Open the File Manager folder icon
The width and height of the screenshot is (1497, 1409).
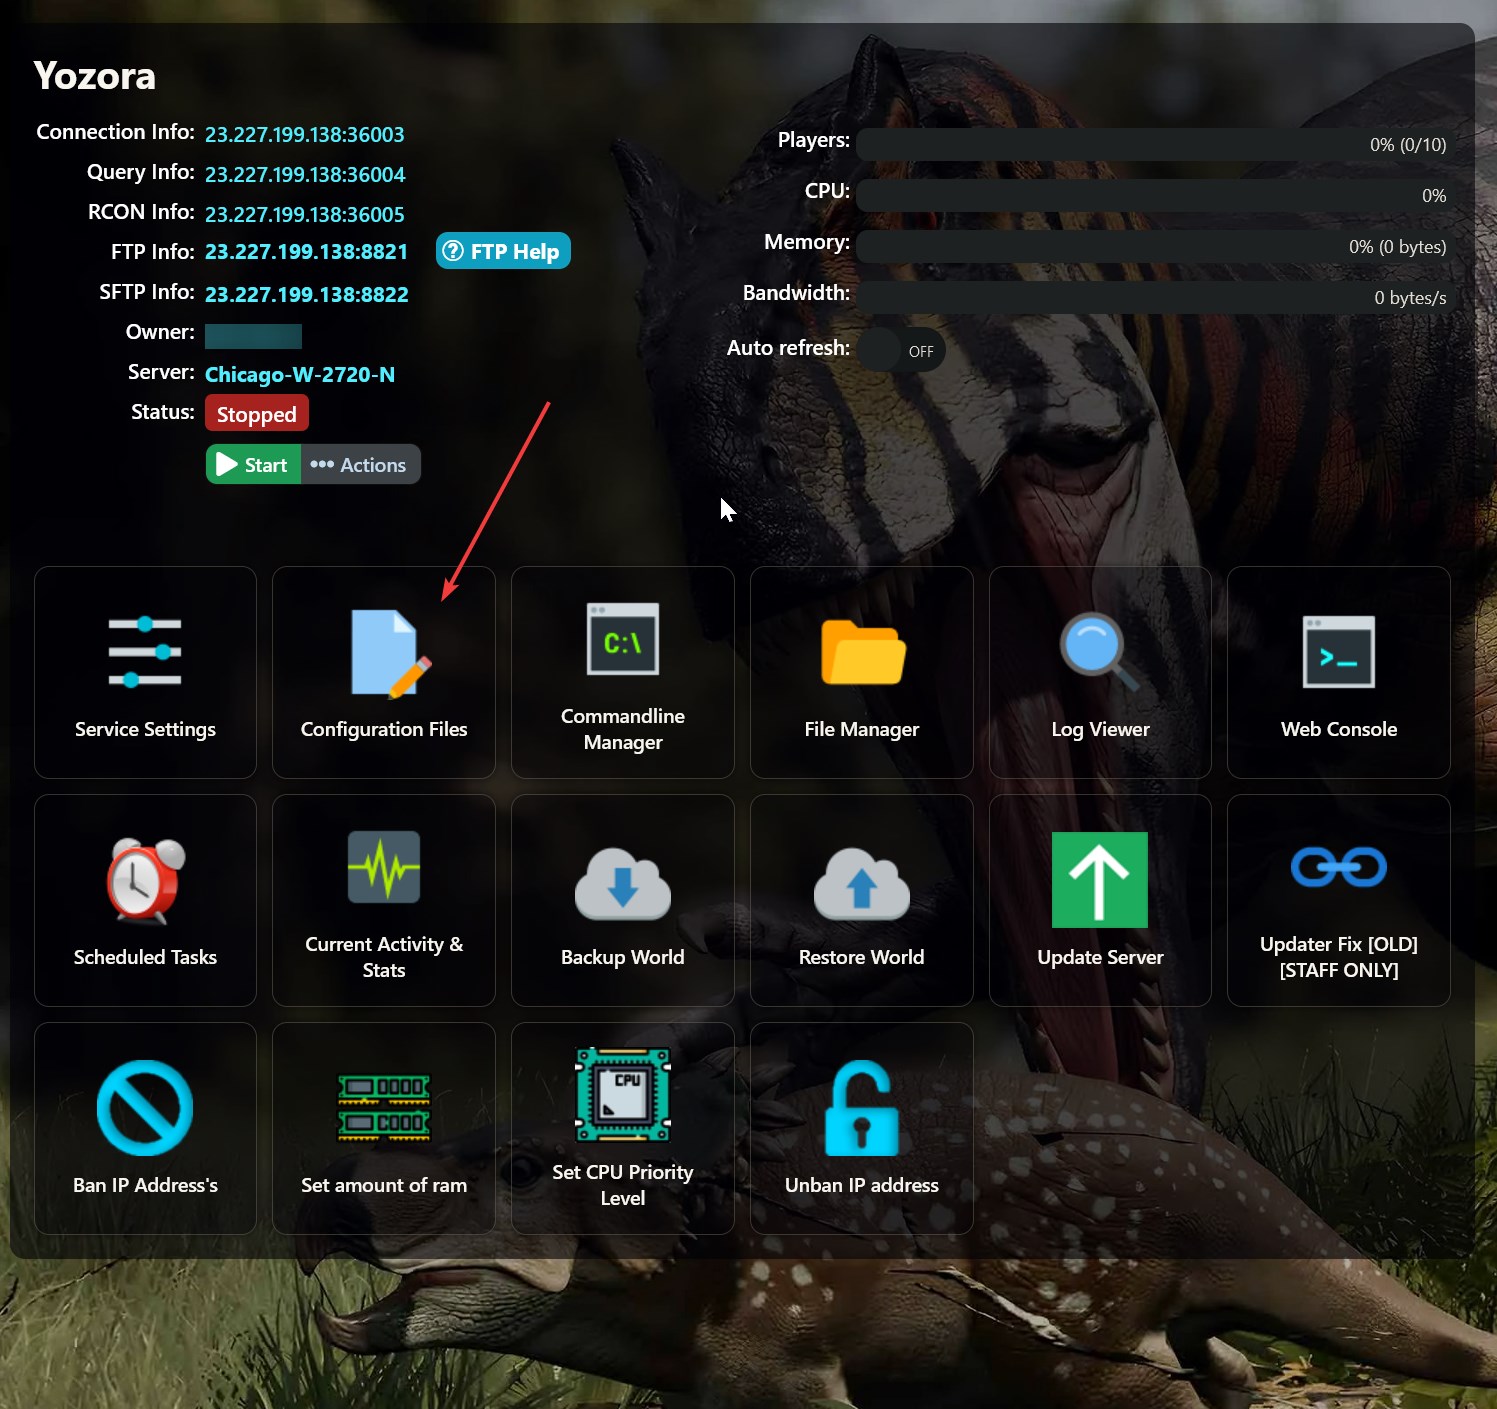(862, 653)
